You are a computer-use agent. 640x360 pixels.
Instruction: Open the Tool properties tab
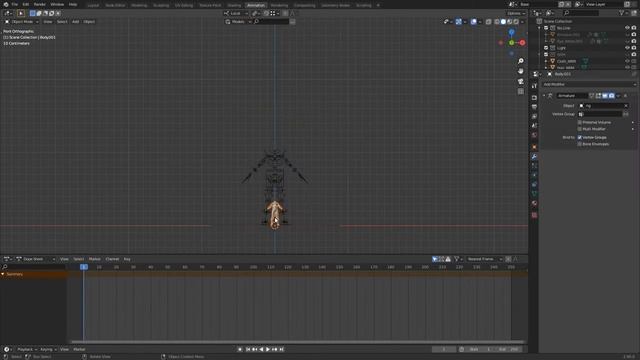click(x=534, y=86)
